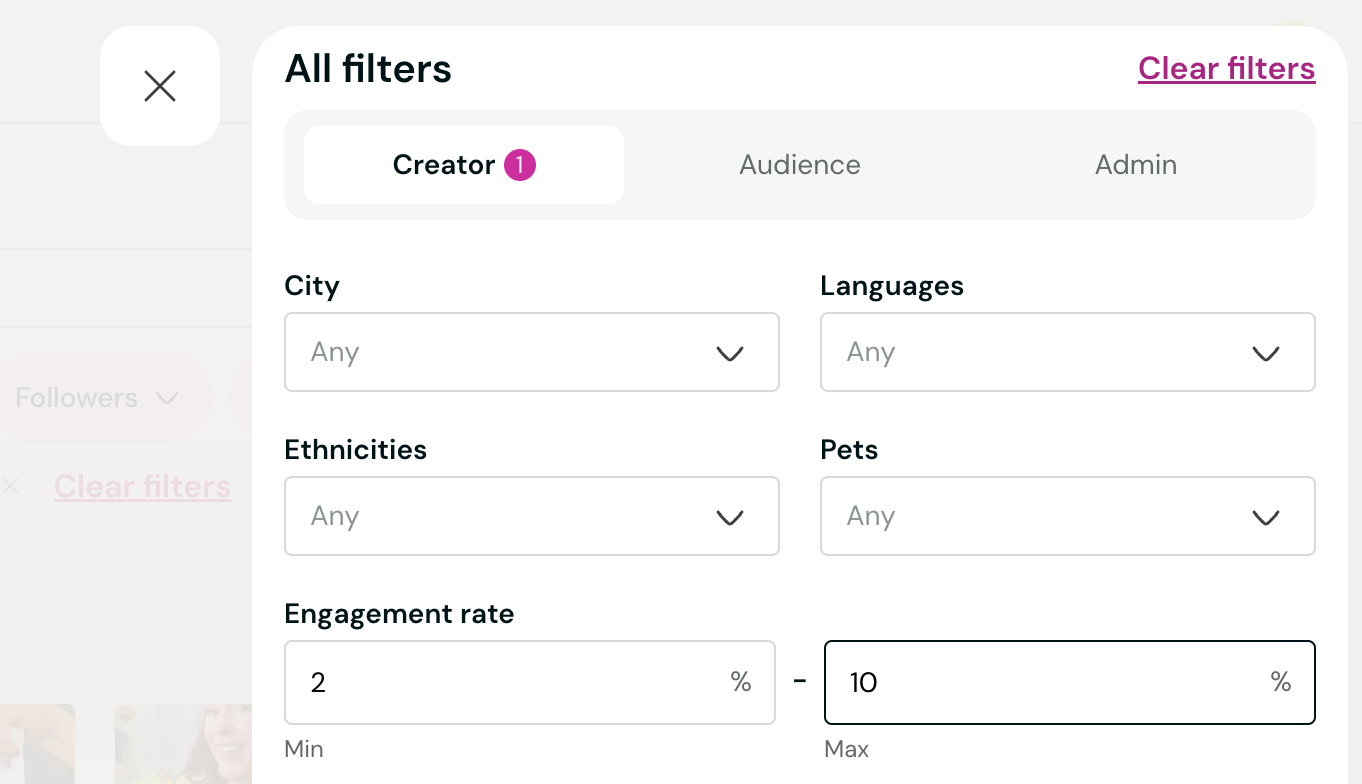This screenshot has height=784, width=1362.
Task: Click the faded remove-filter x icon
Action: (10, 487)
